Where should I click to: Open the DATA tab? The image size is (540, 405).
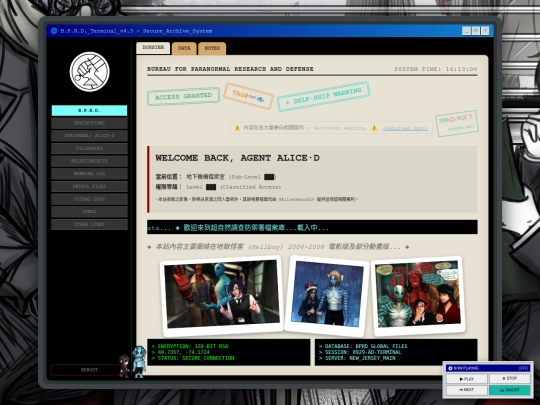point(184,48)
